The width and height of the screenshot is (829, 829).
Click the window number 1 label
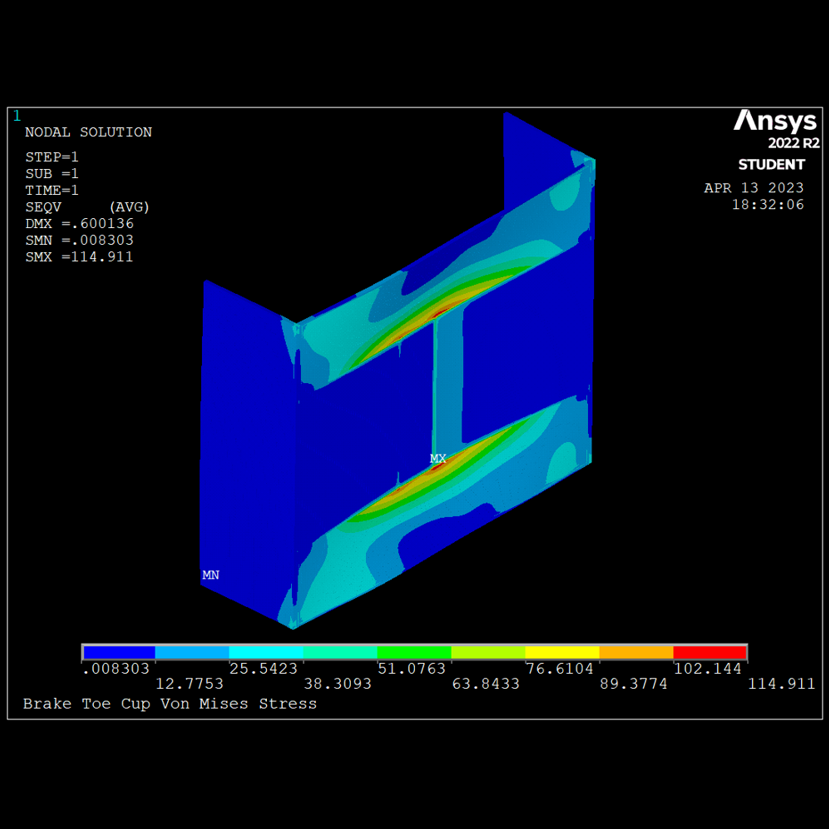coord(17,116)
